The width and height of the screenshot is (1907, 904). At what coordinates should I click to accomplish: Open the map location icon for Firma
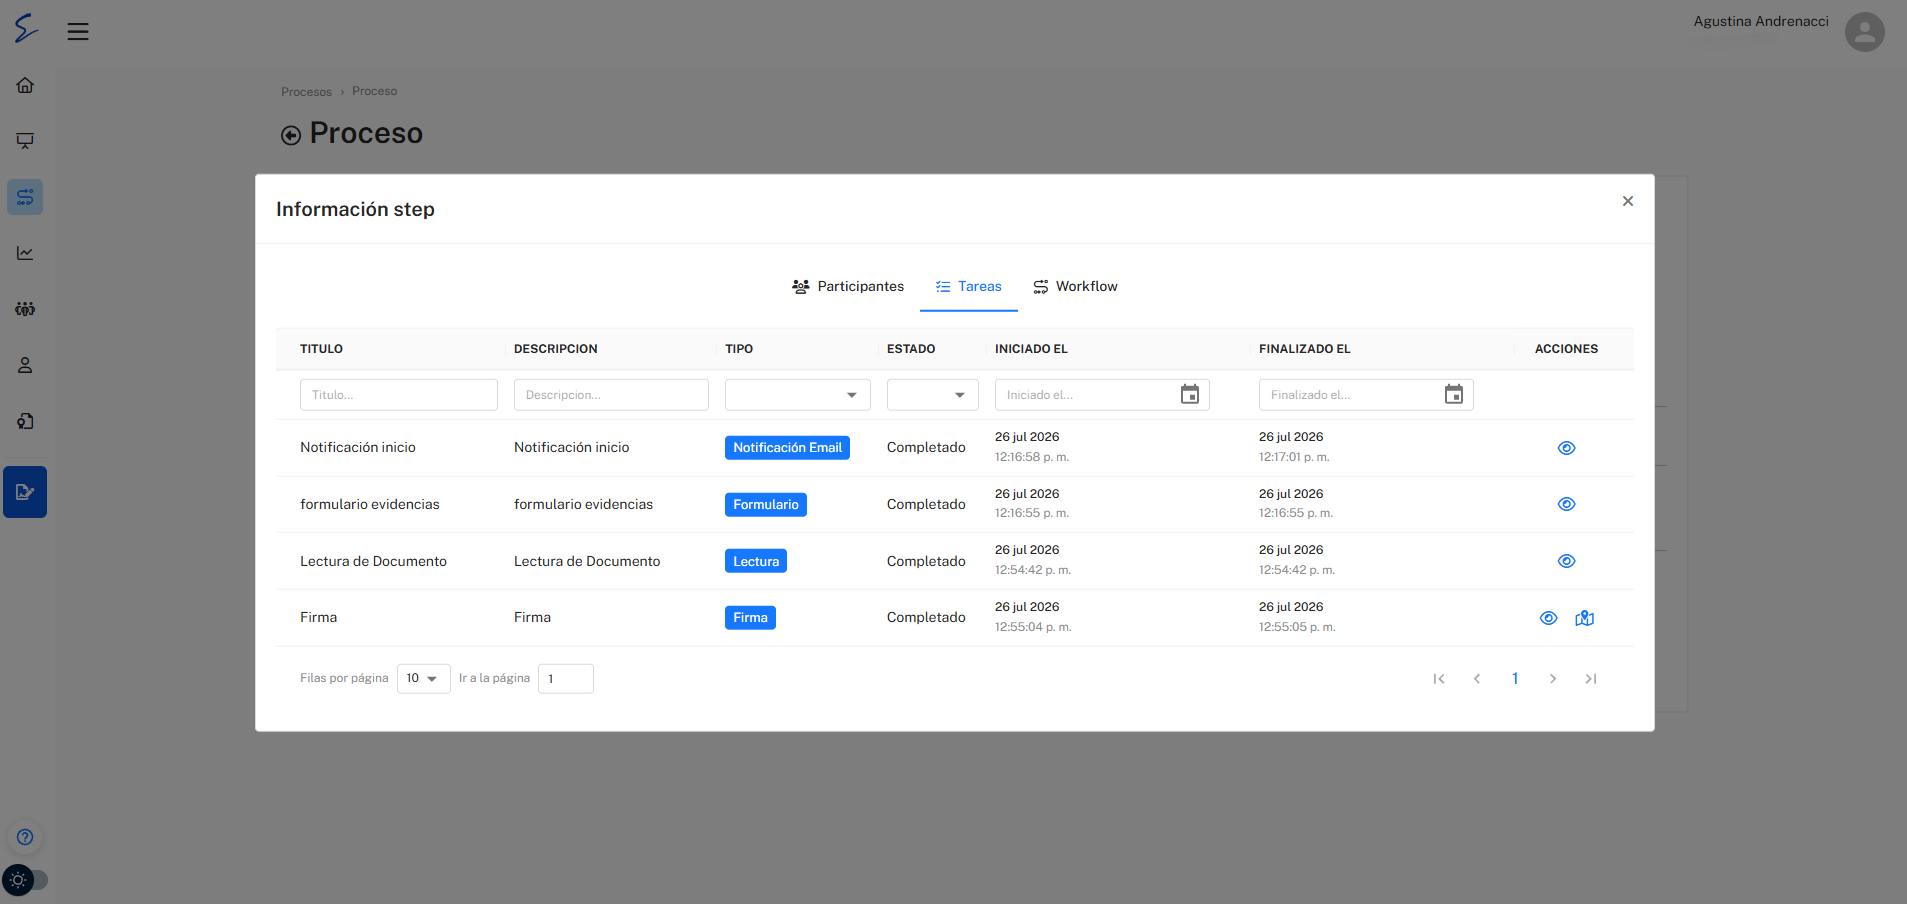click(1584, 618)
